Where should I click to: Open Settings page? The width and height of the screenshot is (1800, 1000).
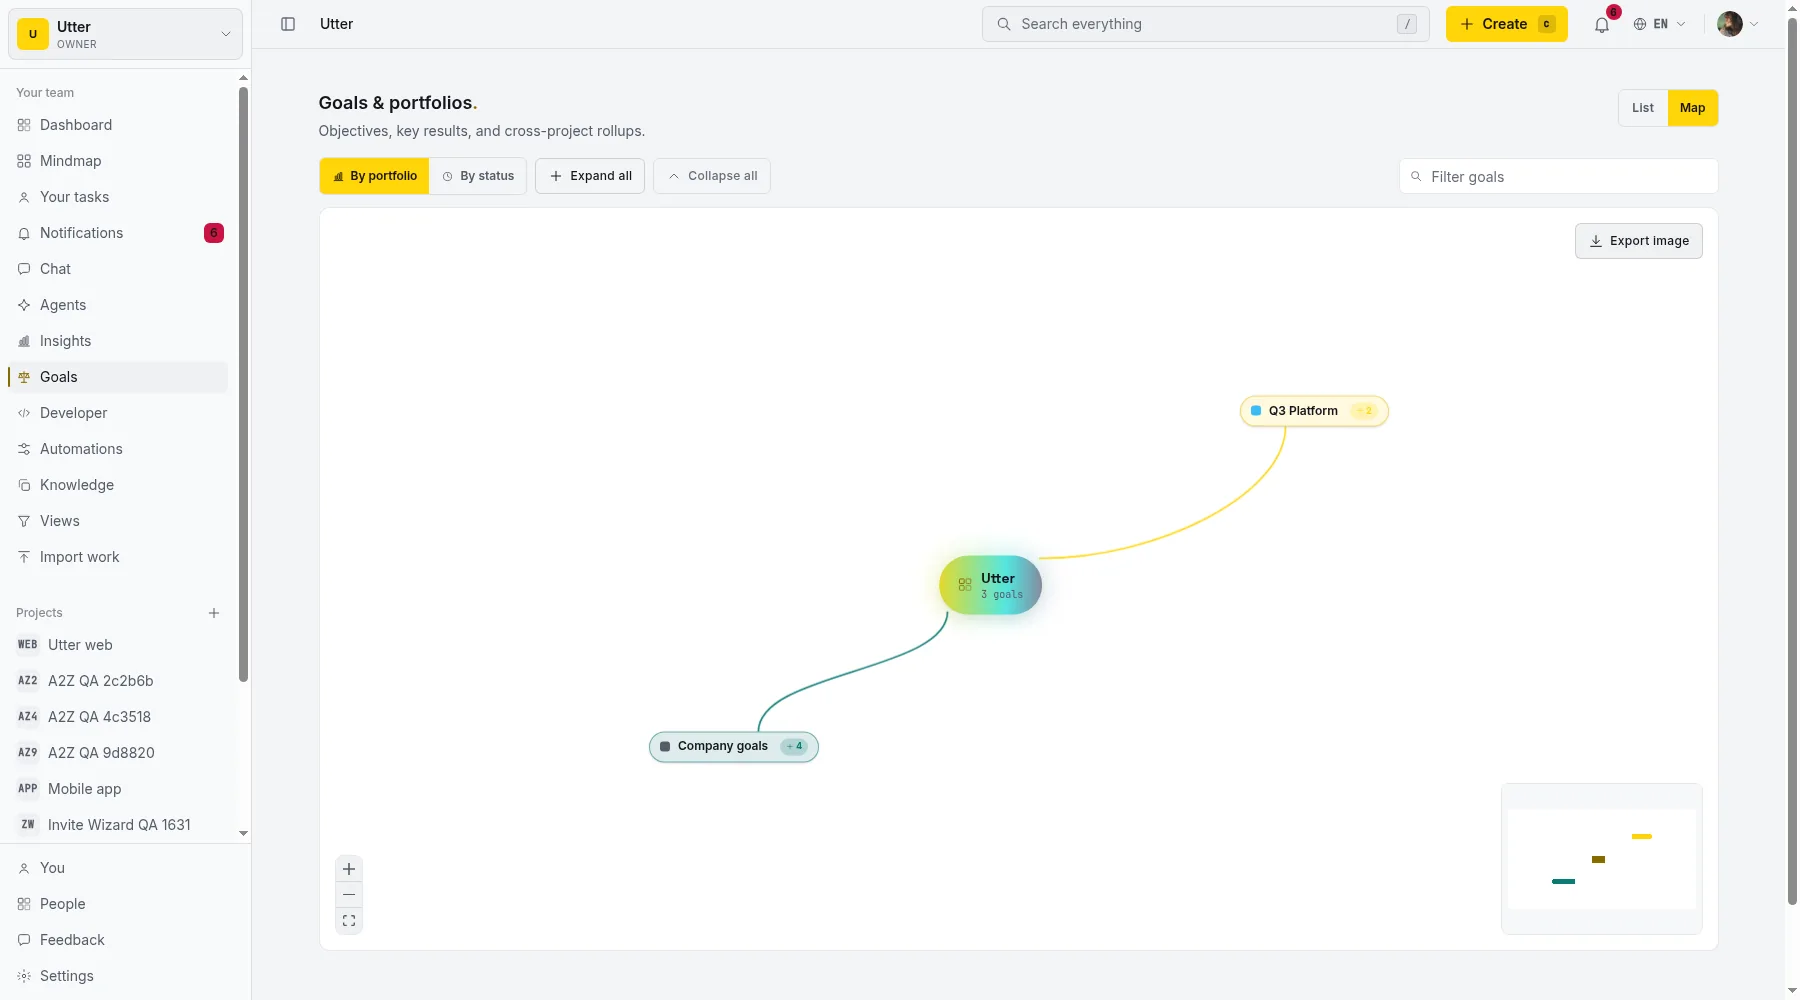click(118, 976)
